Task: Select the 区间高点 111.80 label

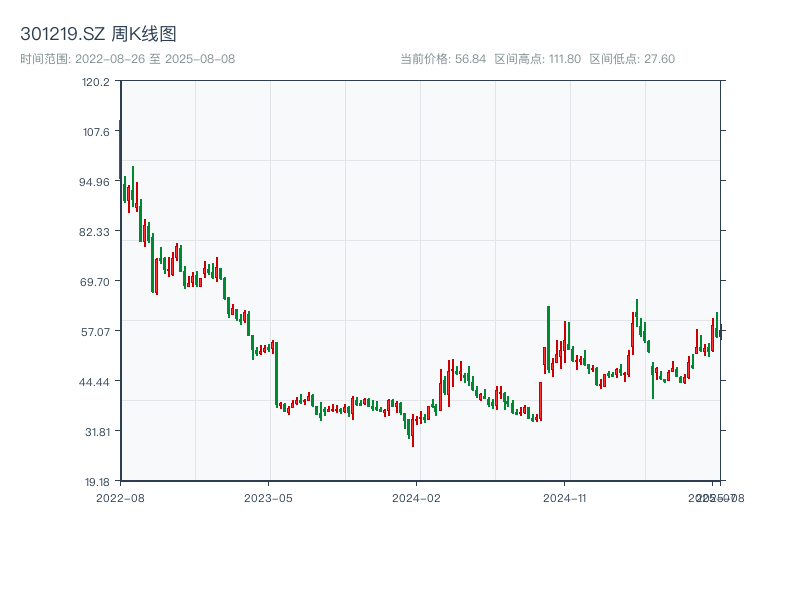Action: (x=538, y=59)
